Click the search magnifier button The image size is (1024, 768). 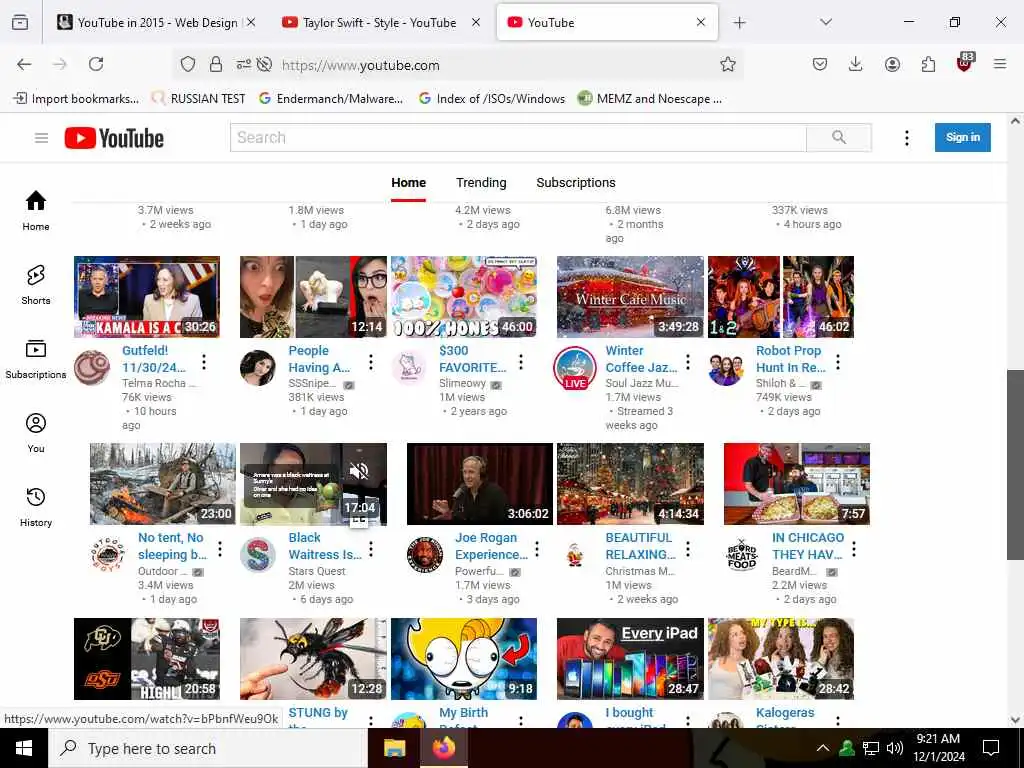pyautogui.click(x=839, y=137)
